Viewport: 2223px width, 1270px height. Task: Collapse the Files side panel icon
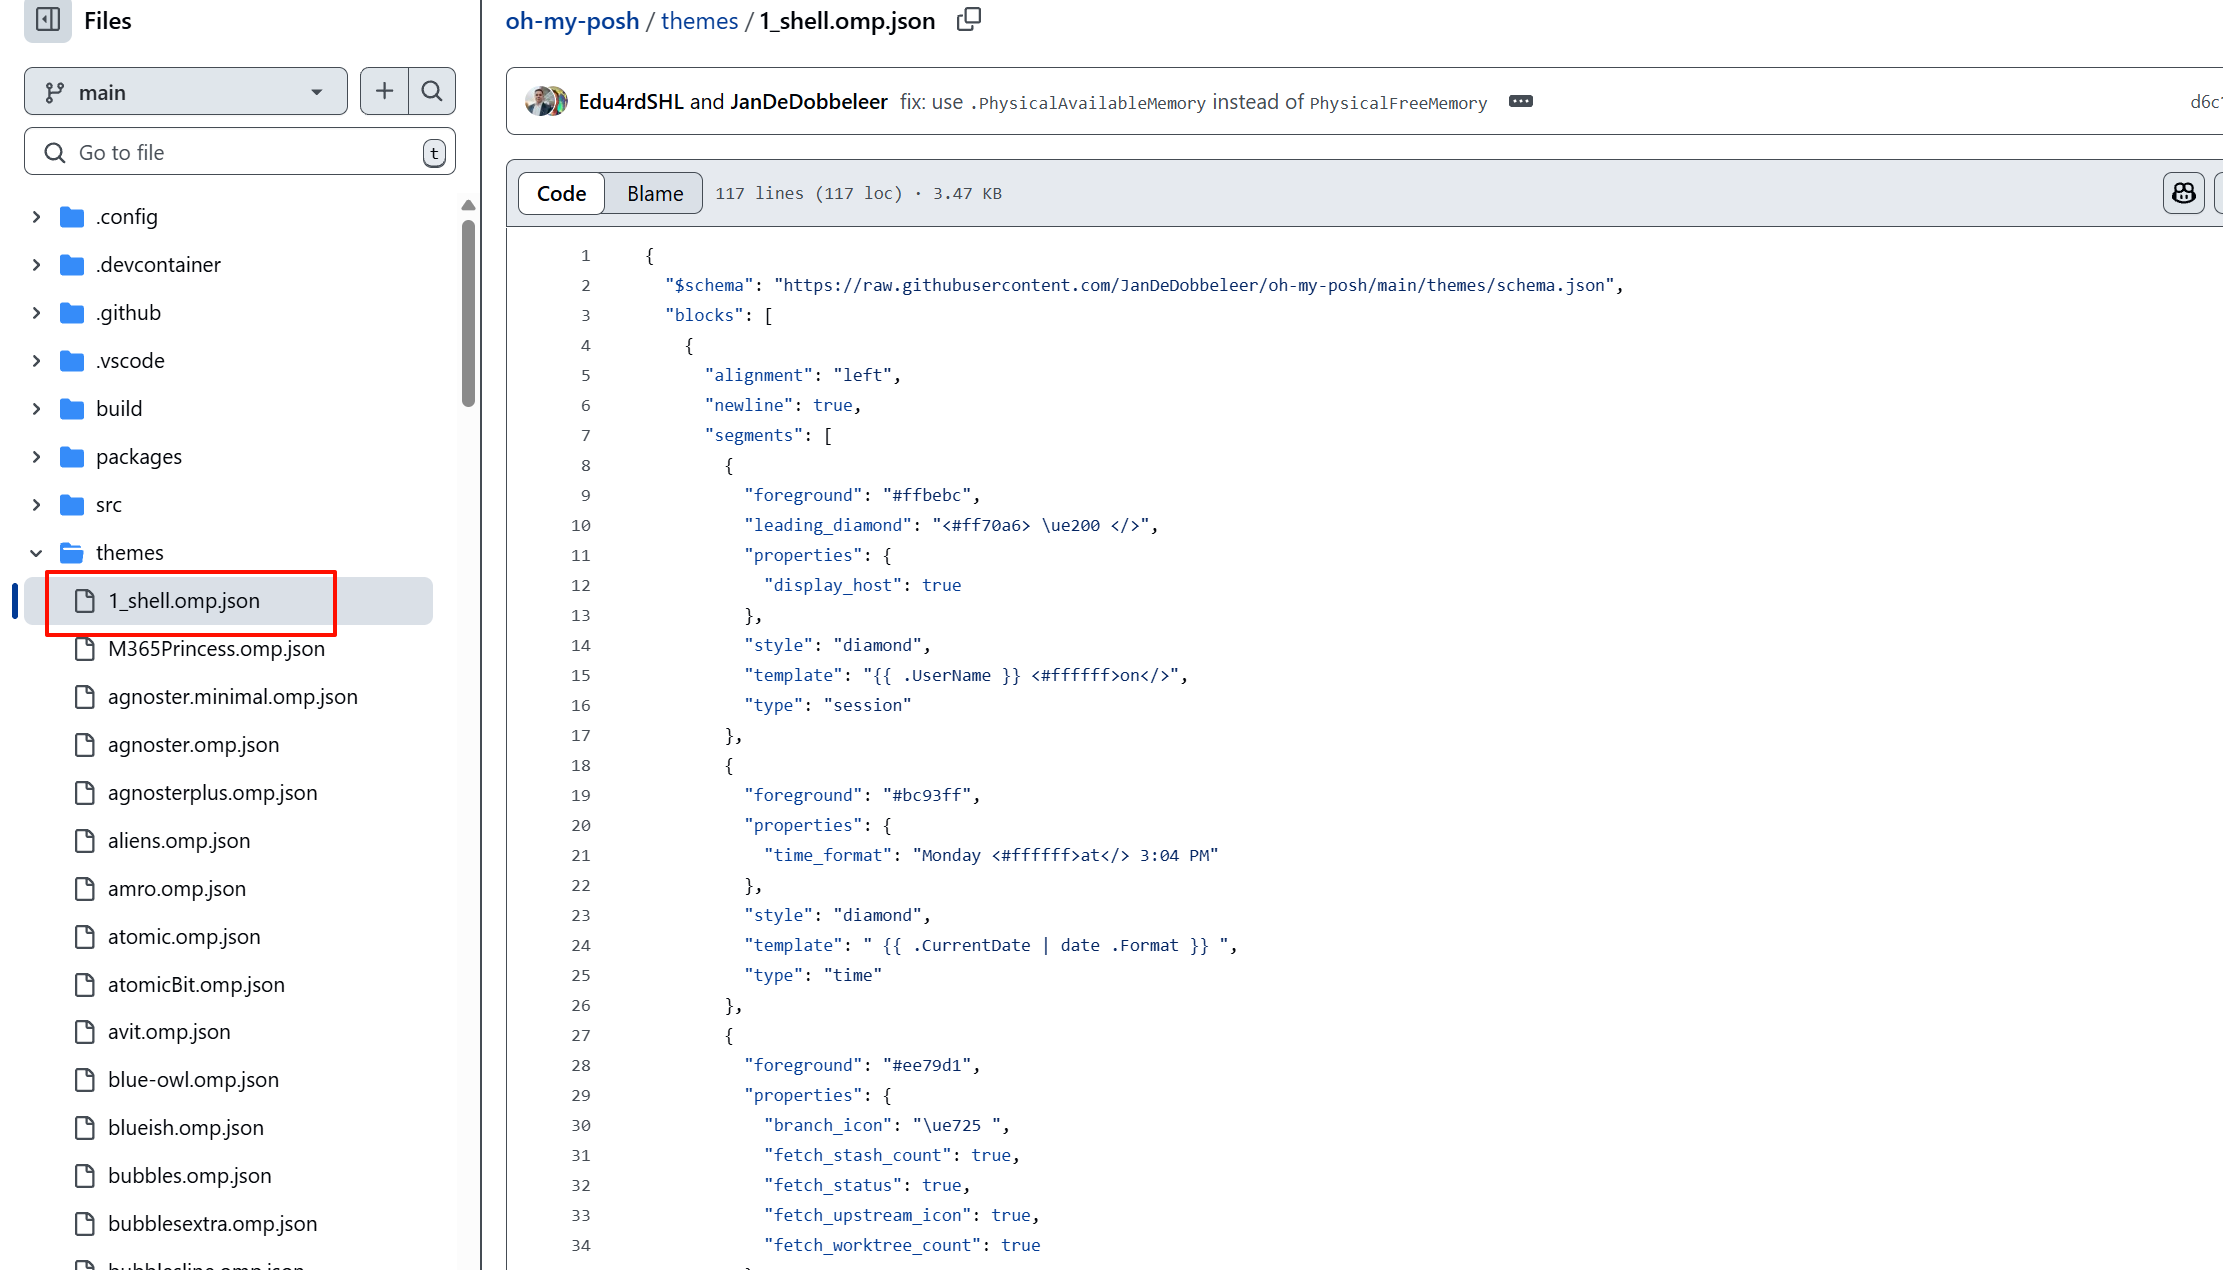48,20
